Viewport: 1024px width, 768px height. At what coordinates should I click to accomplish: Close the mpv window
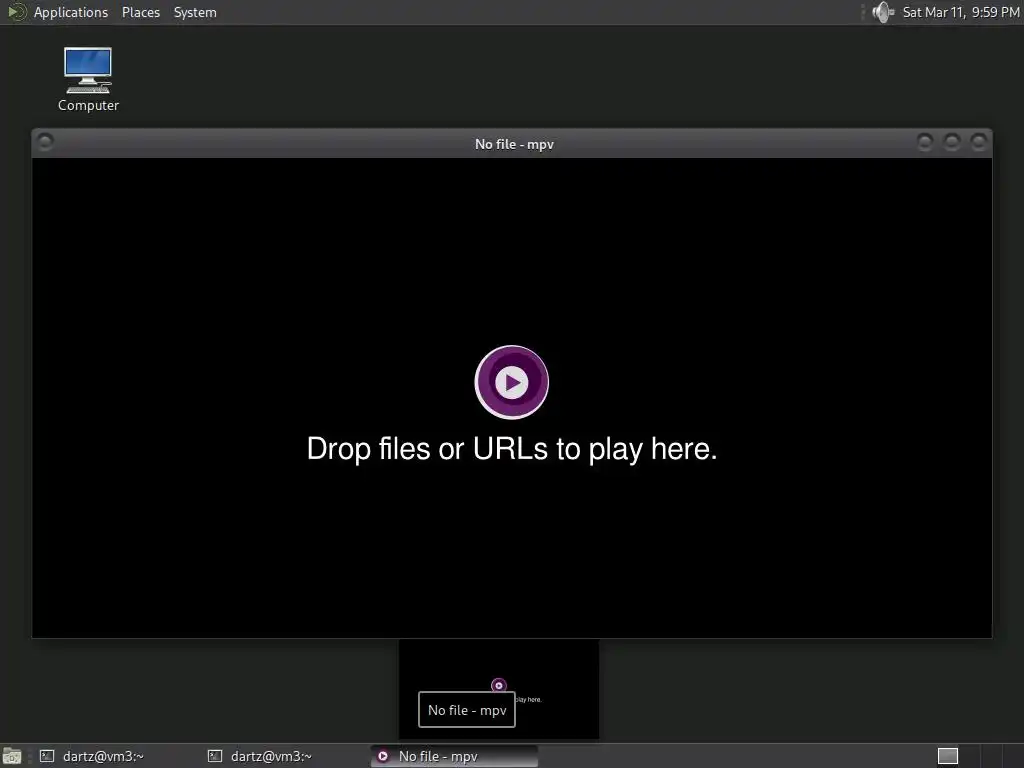coord(978,142)
